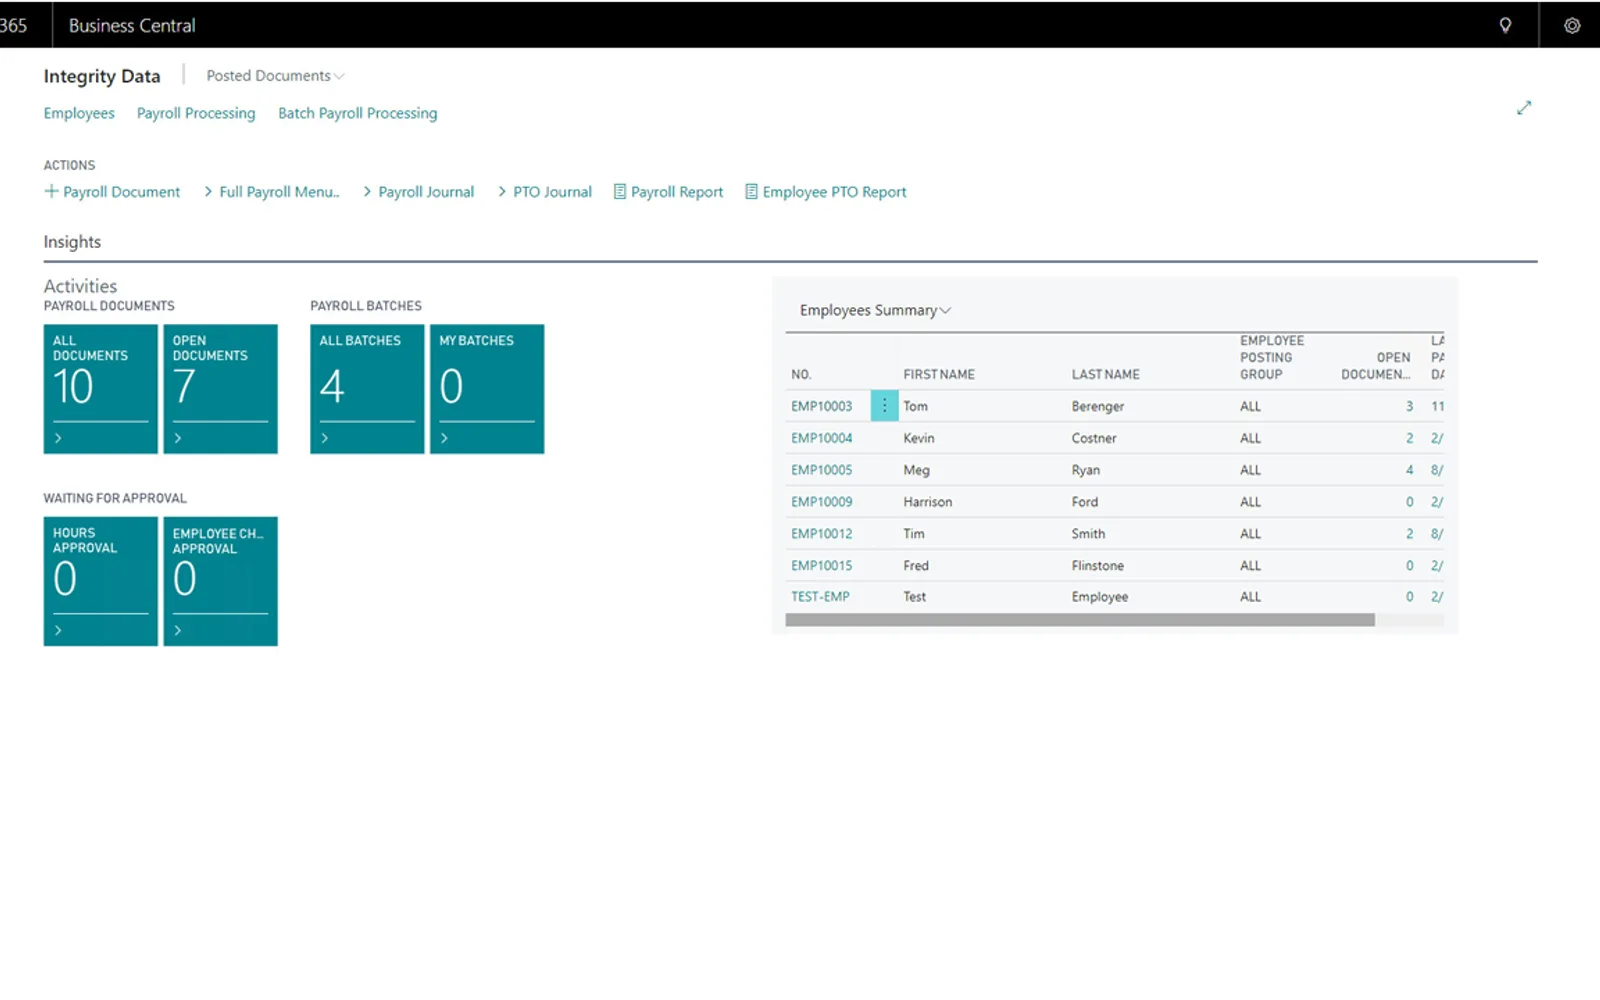Open the Batch Payroll Processing navigation item
1600x1000 pixels.
click(358, 113)
